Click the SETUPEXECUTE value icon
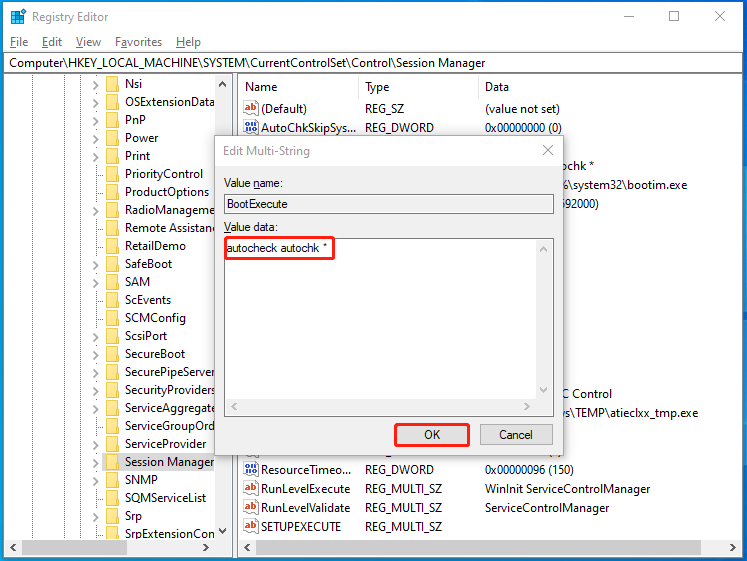The image size is (747, 561). pos(251,526)
